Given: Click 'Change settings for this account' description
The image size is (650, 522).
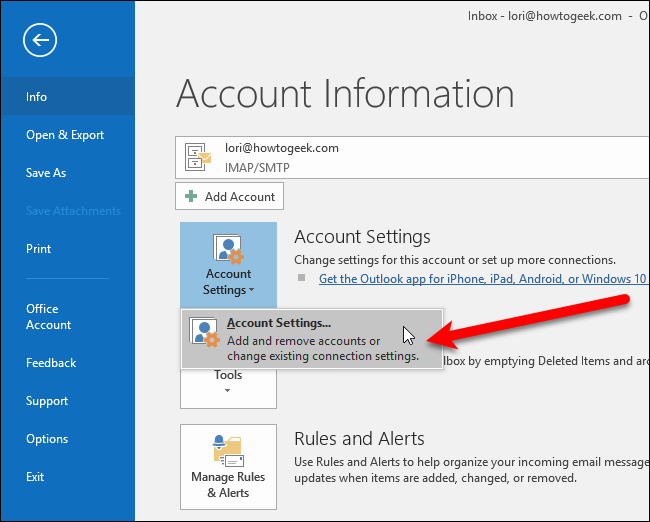Looking at the screenshot, I should pos(455,260).
